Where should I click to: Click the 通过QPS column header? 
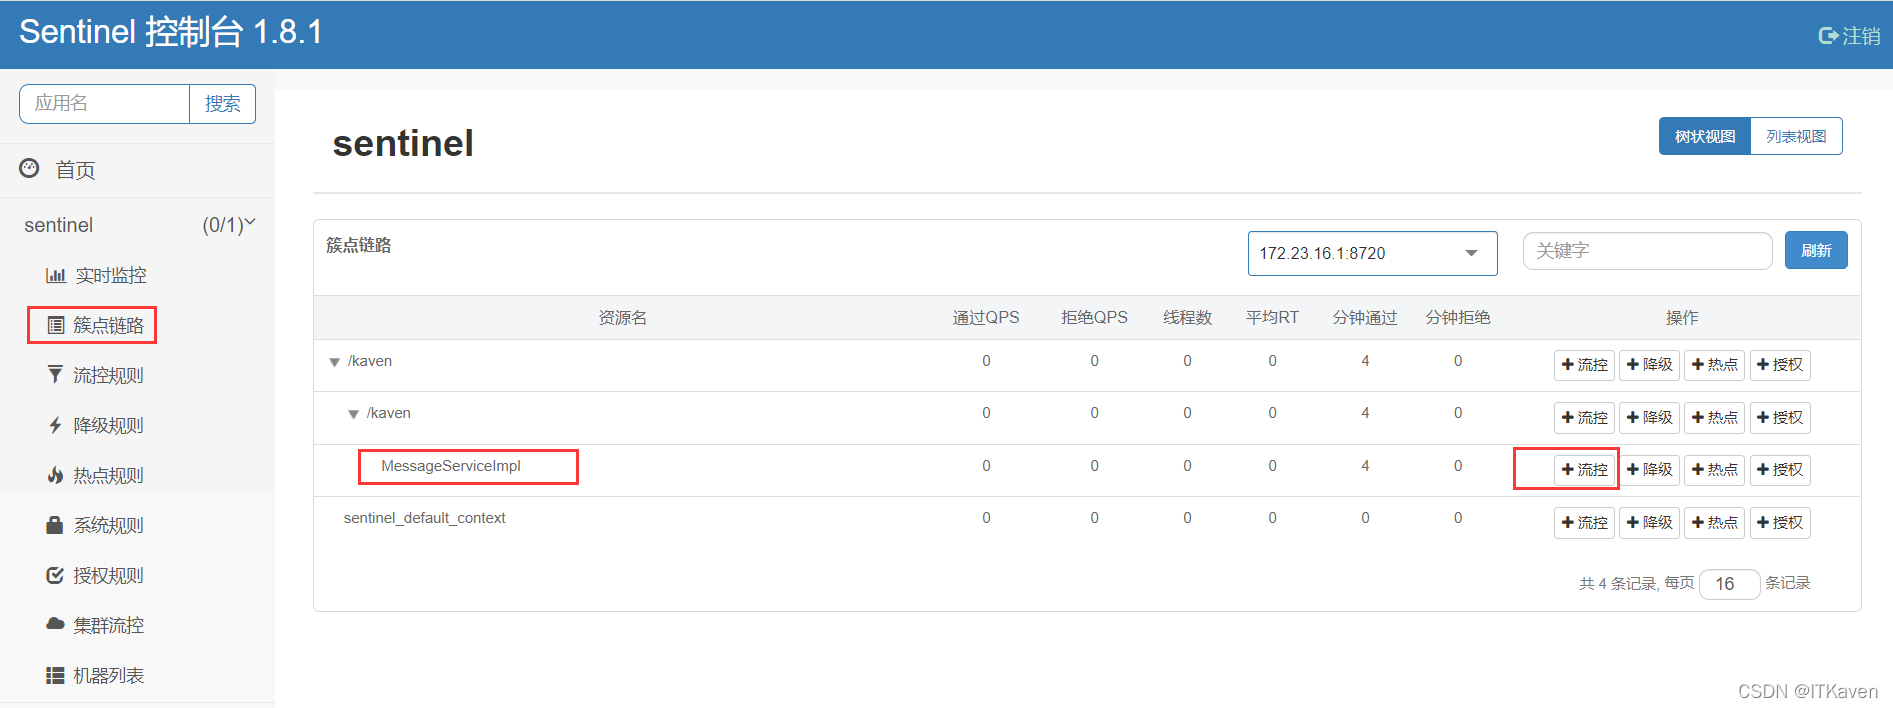(x=986, y=318)
